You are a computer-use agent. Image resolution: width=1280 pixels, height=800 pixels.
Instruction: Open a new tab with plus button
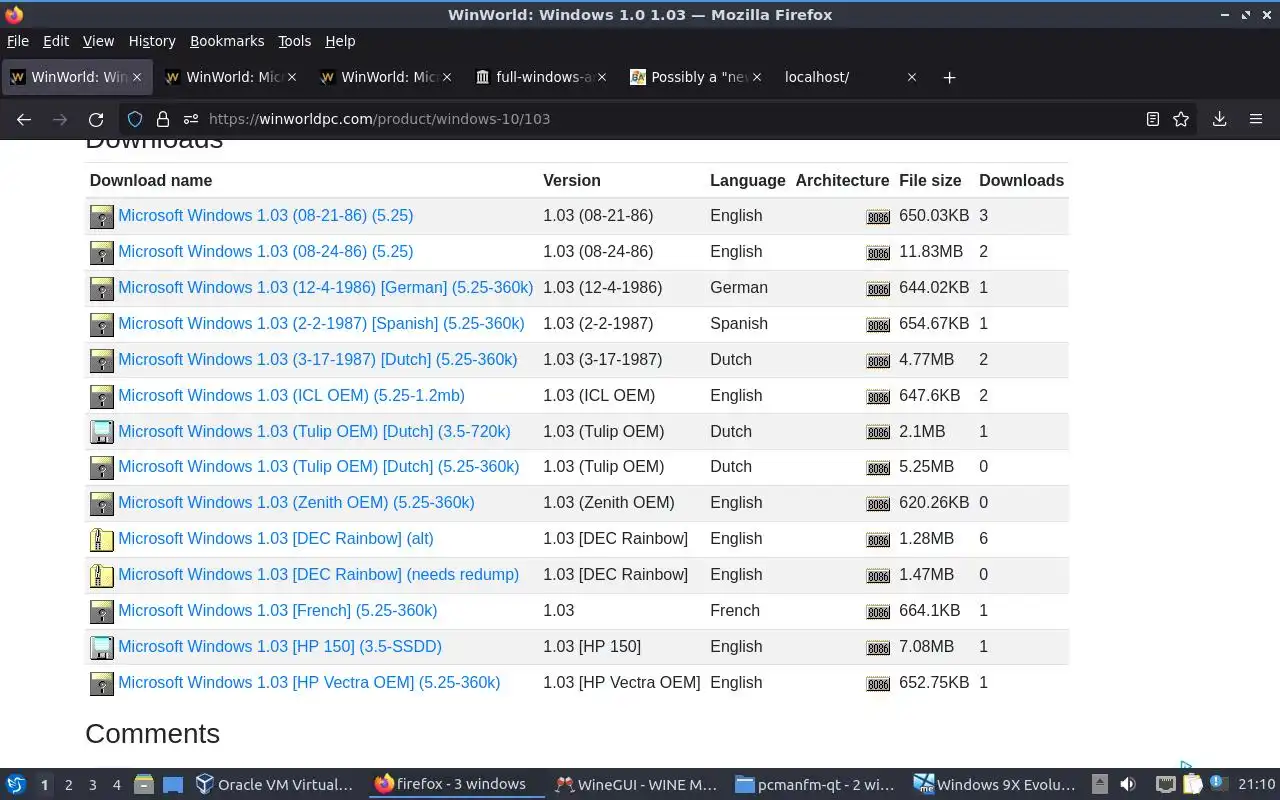[x=949, y=77]
